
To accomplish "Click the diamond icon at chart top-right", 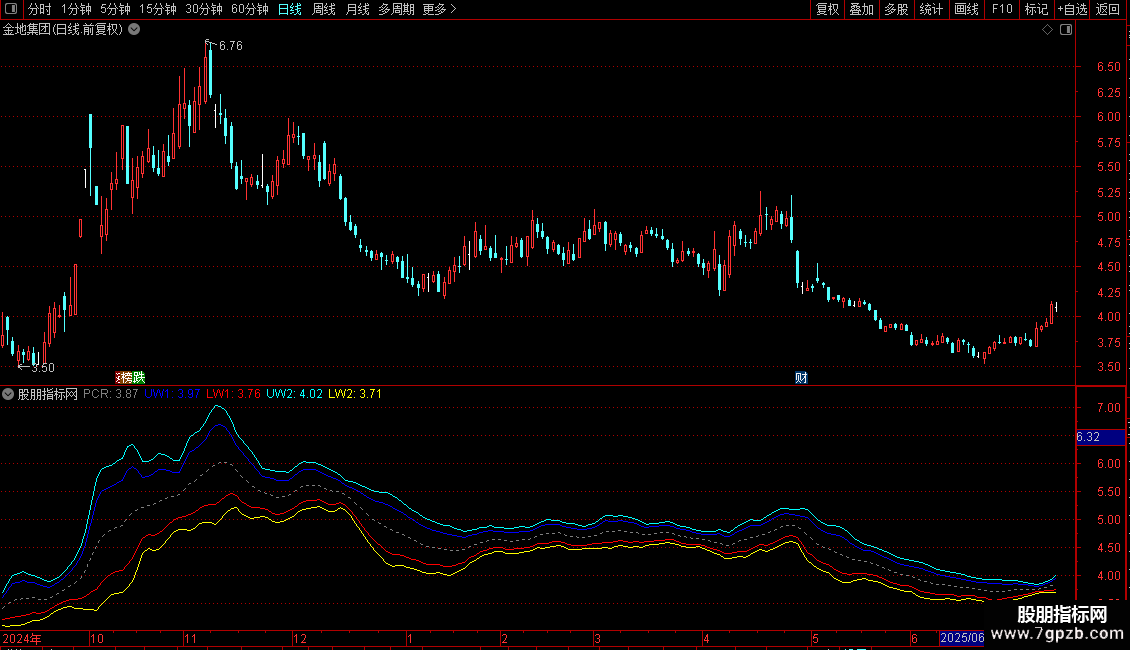I will coord(1047,30).
